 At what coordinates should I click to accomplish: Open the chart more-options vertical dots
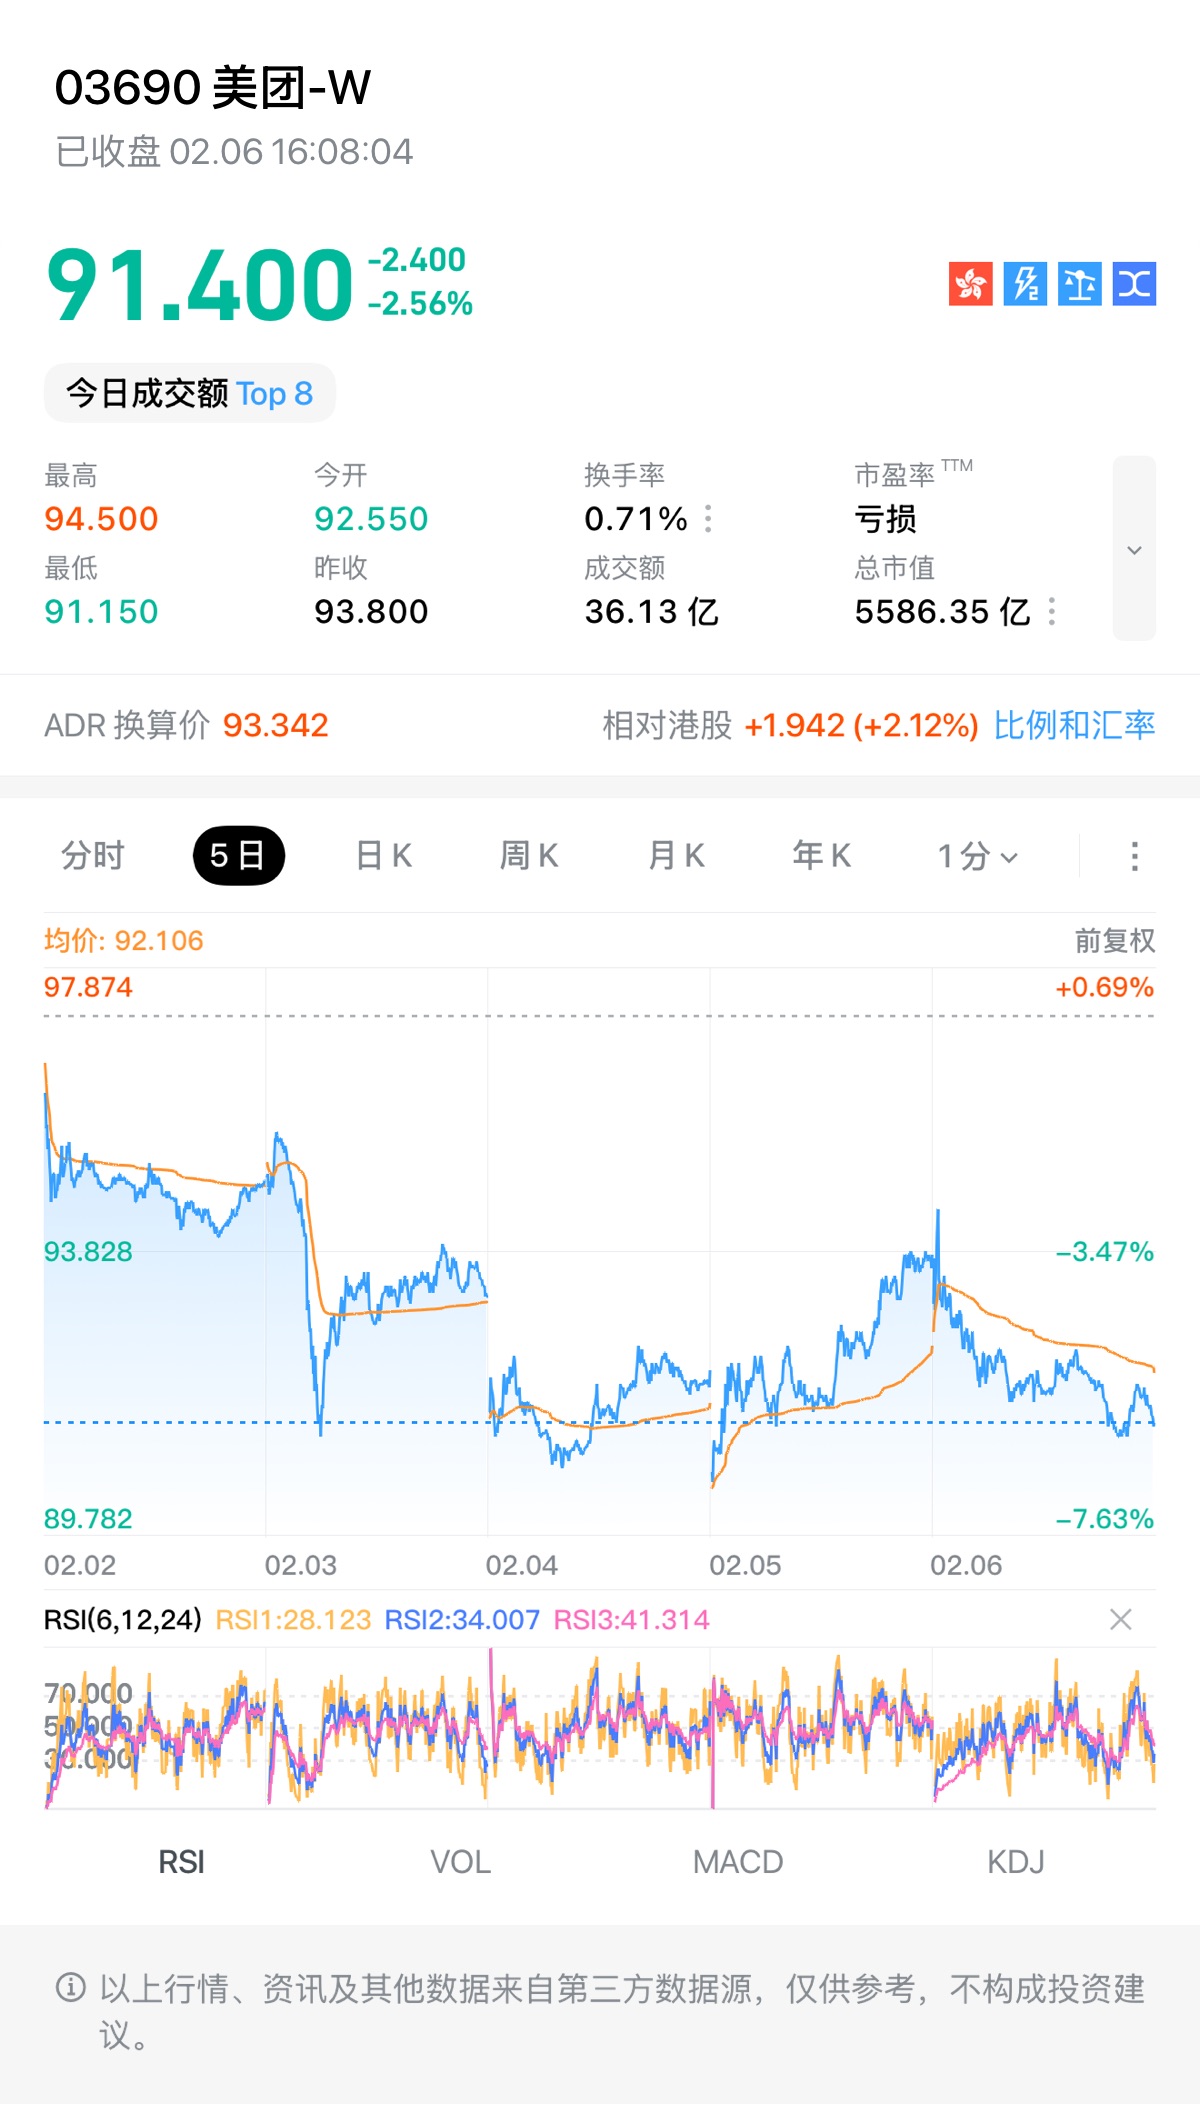click(x=1134, y=856)
